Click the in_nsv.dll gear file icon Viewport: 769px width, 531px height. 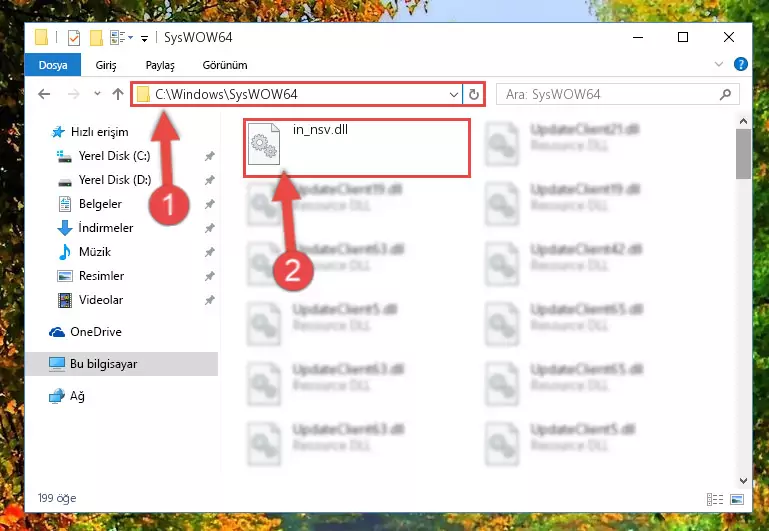(264, 144)
